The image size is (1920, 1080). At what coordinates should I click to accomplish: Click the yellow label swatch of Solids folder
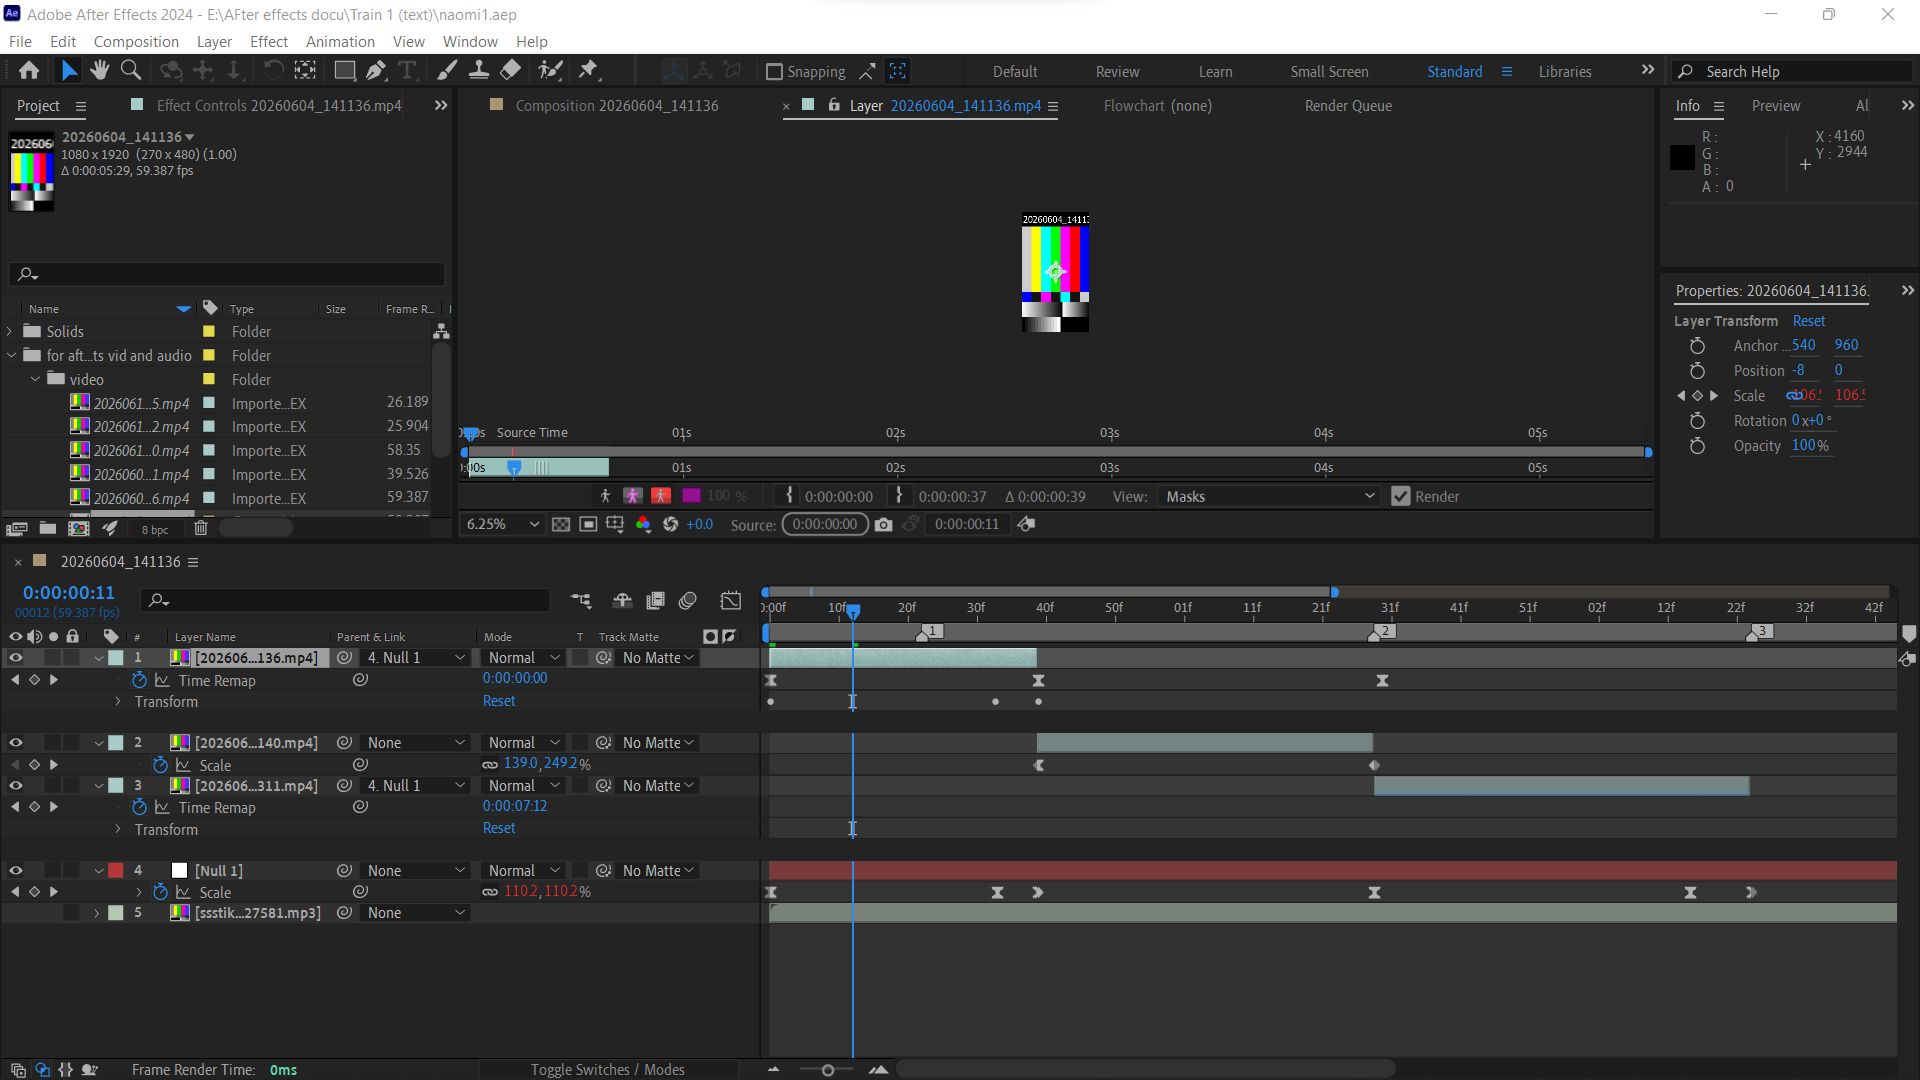point(209,331)
